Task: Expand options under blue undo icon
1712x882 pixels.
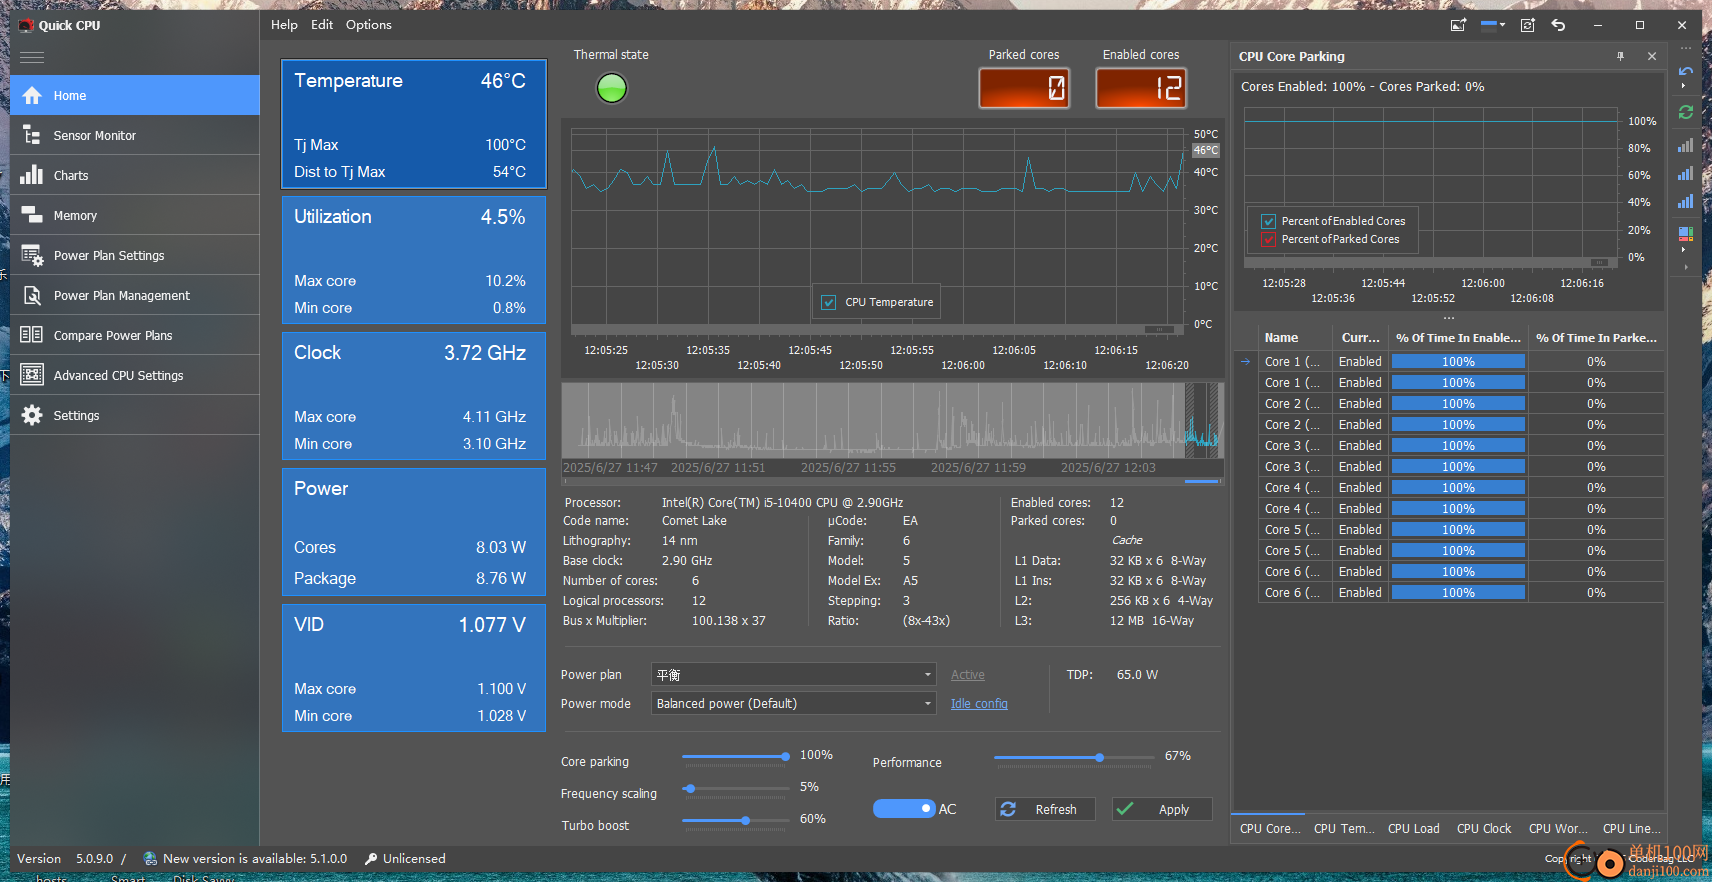Action: [x=1685, y=86]
